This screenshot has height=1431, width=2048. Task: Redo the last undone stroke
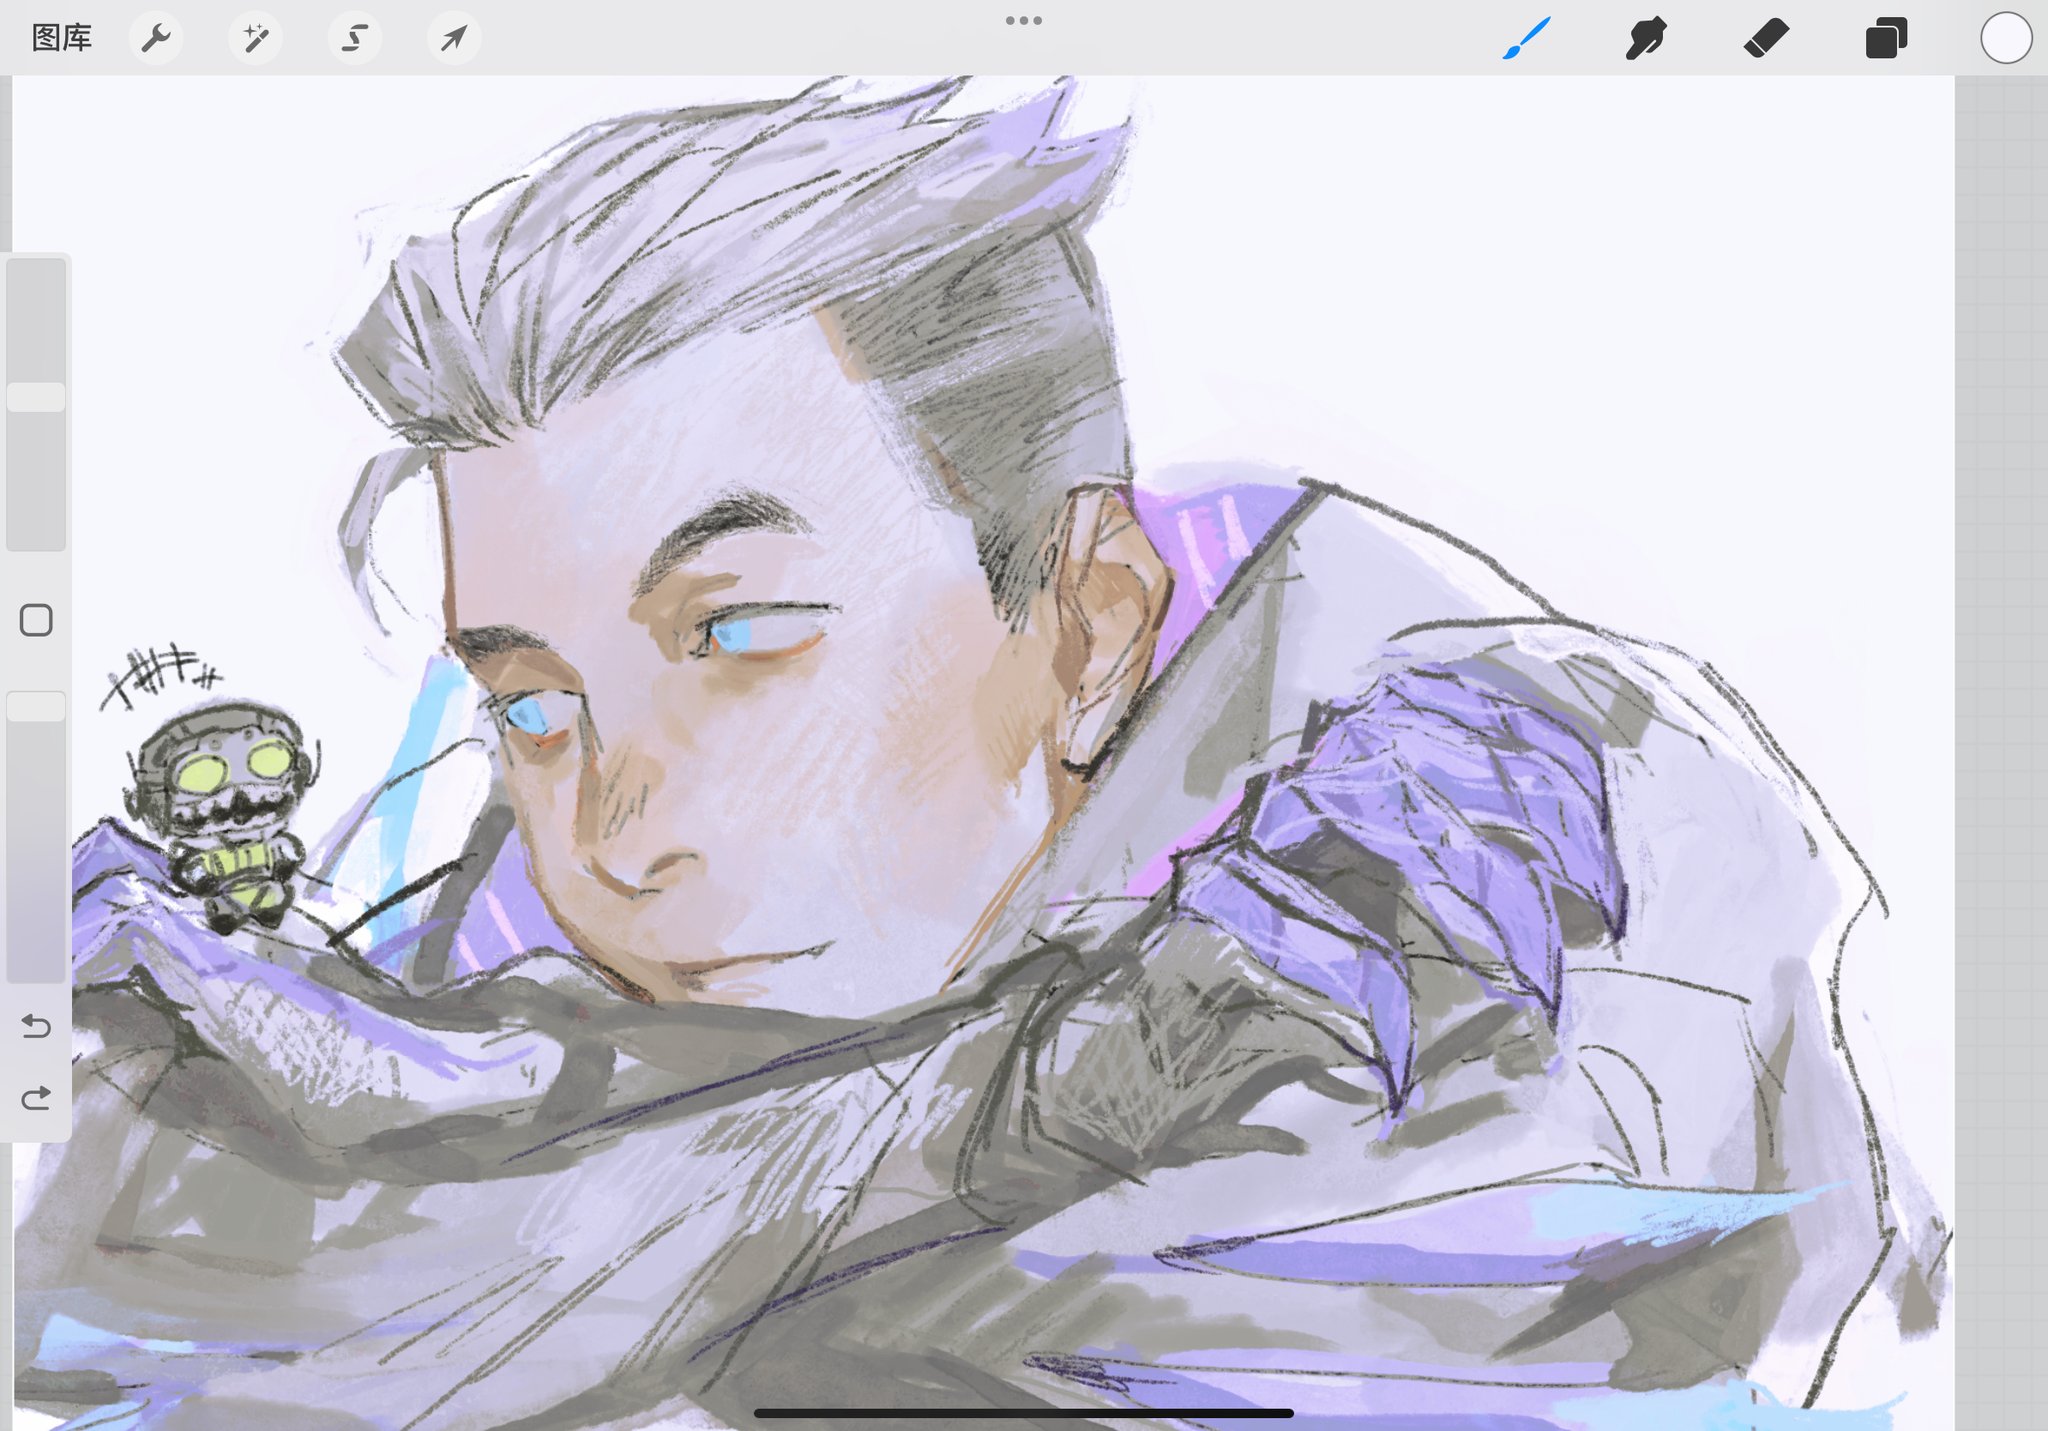point(36,1098)
